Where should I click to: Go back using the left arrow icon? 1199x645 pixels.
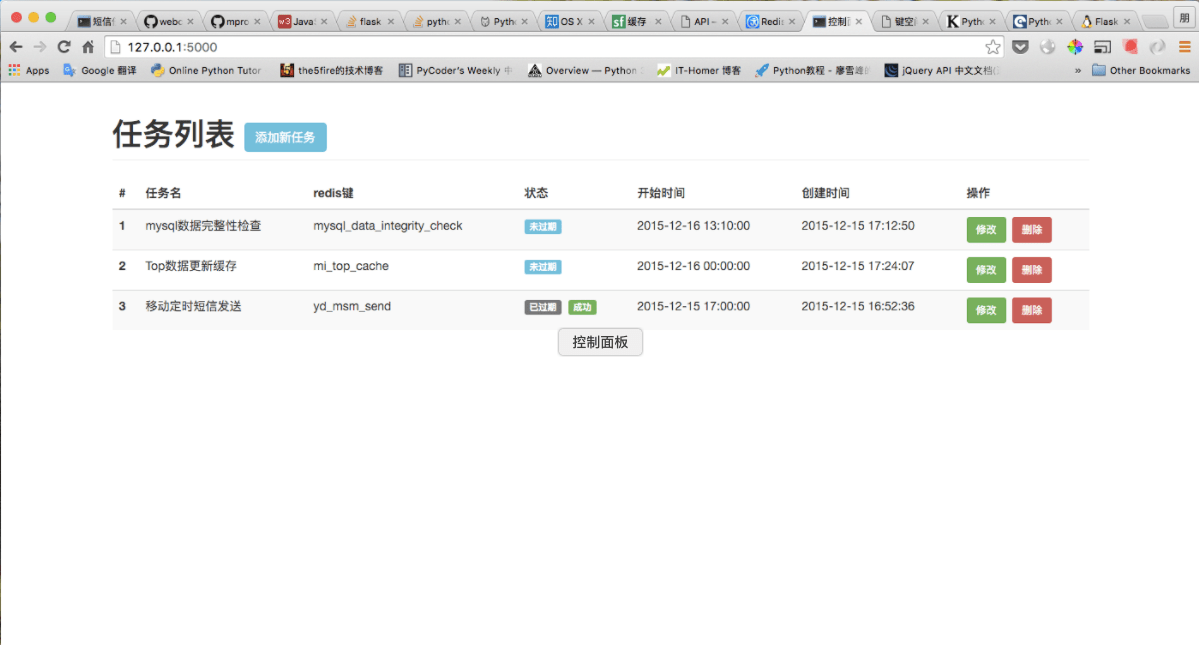pos(16,46)
